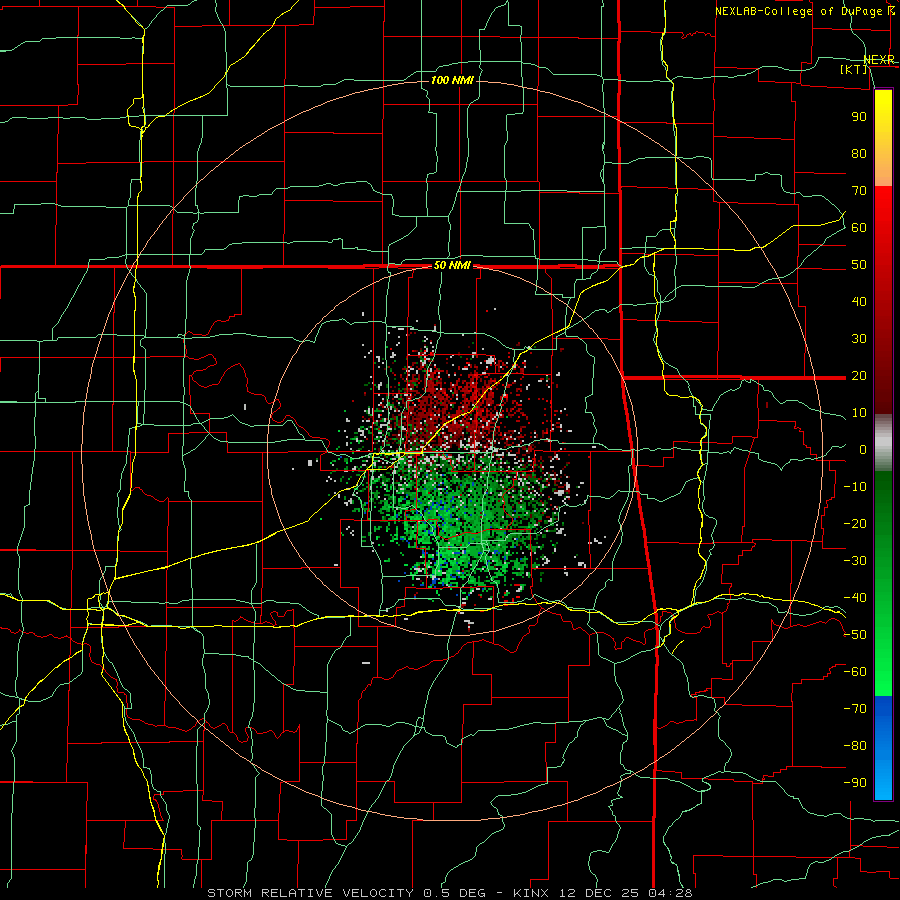The height and width of the screenshot is (900, 900).
Task: Pick the gray zero-velocity color bar segment
Action: pyautogui.click(x=883, y=443)
